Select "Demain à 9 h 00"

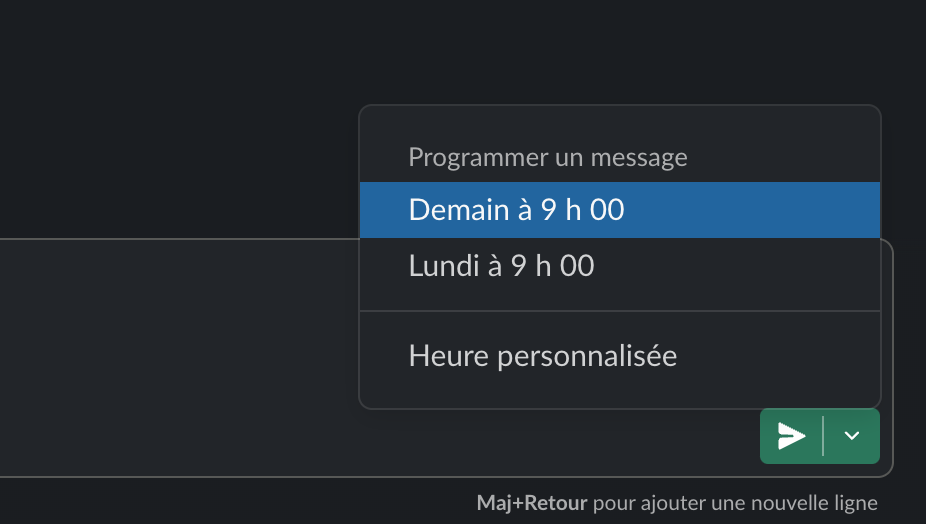tap(517, 210)
